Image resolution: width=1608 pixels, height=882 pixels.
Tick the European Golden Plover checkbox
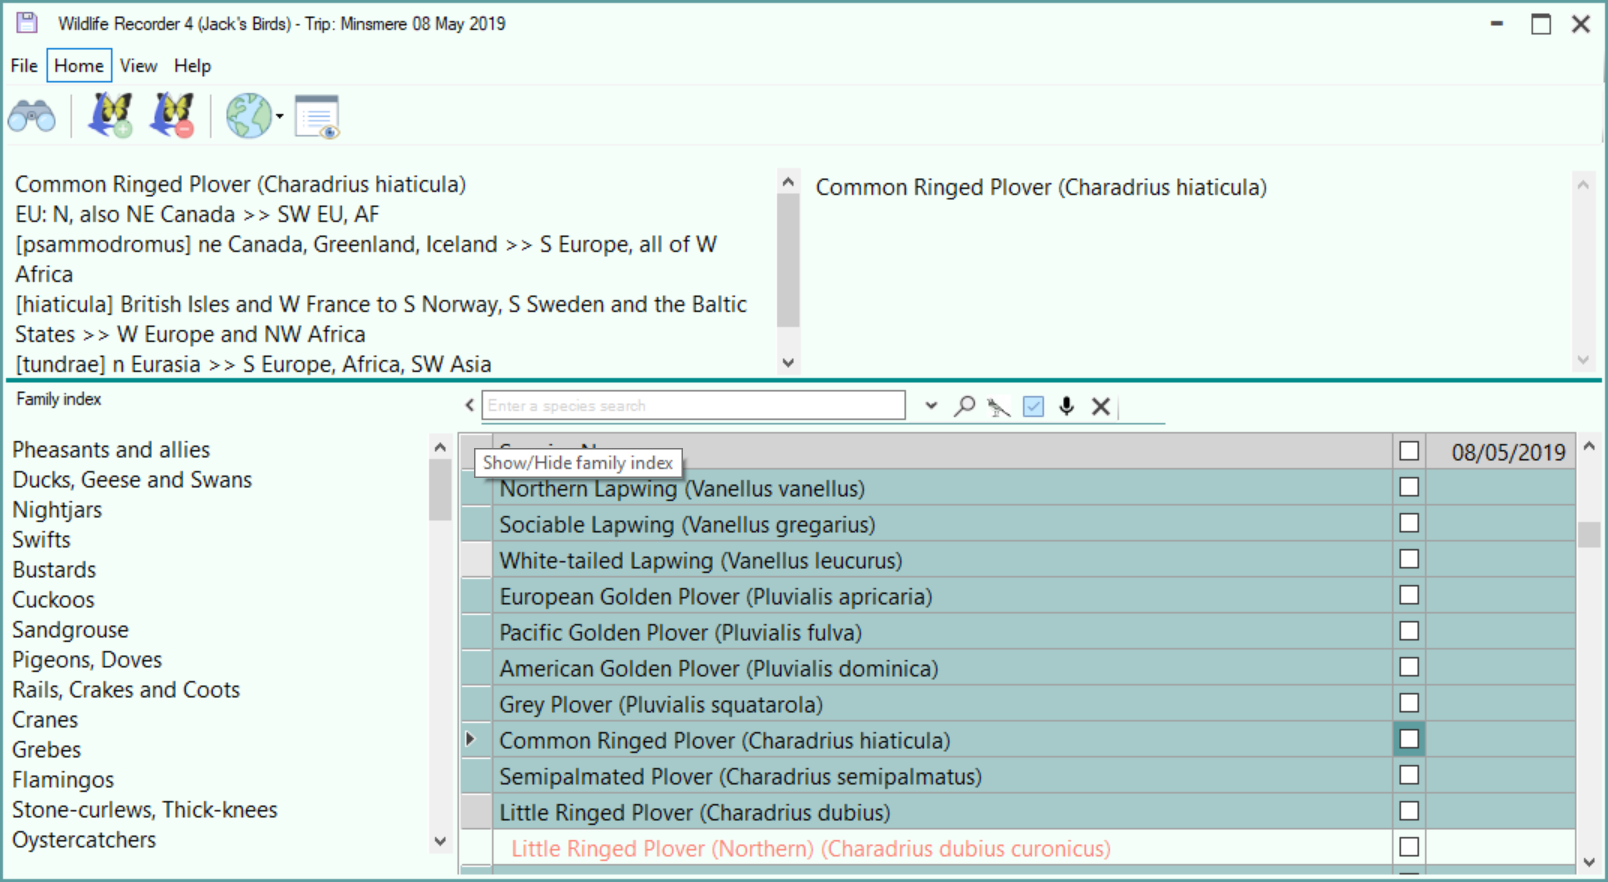1409,595
